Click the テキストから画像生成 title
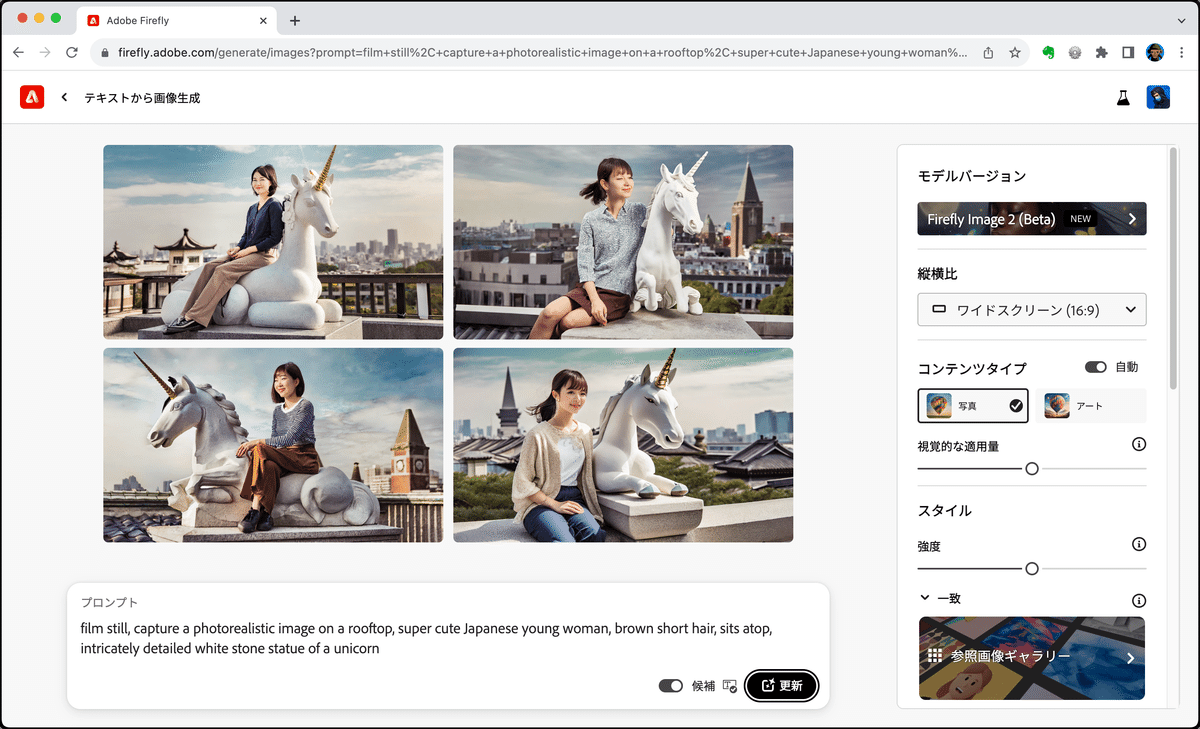Image resolution: width=1200 pixels, height=729 pixels. 142,98
